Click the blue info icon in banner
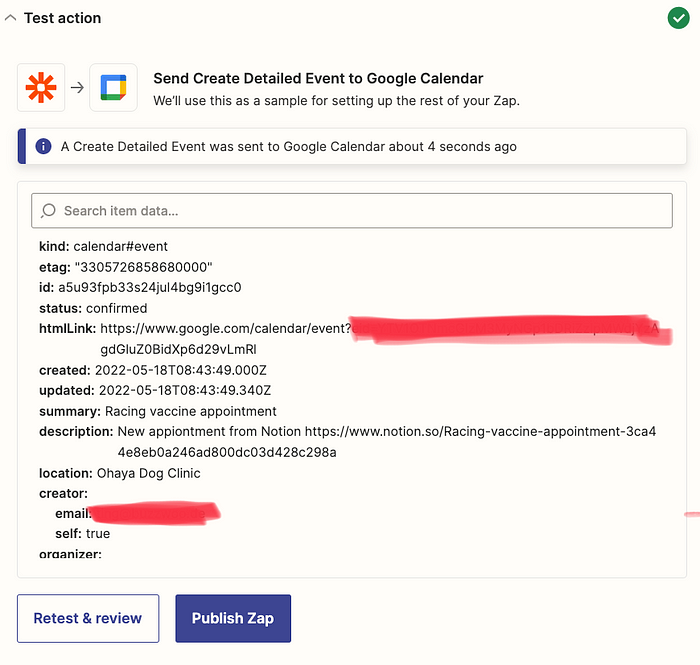The image size is (700, 665). click(x=43, y=146)
